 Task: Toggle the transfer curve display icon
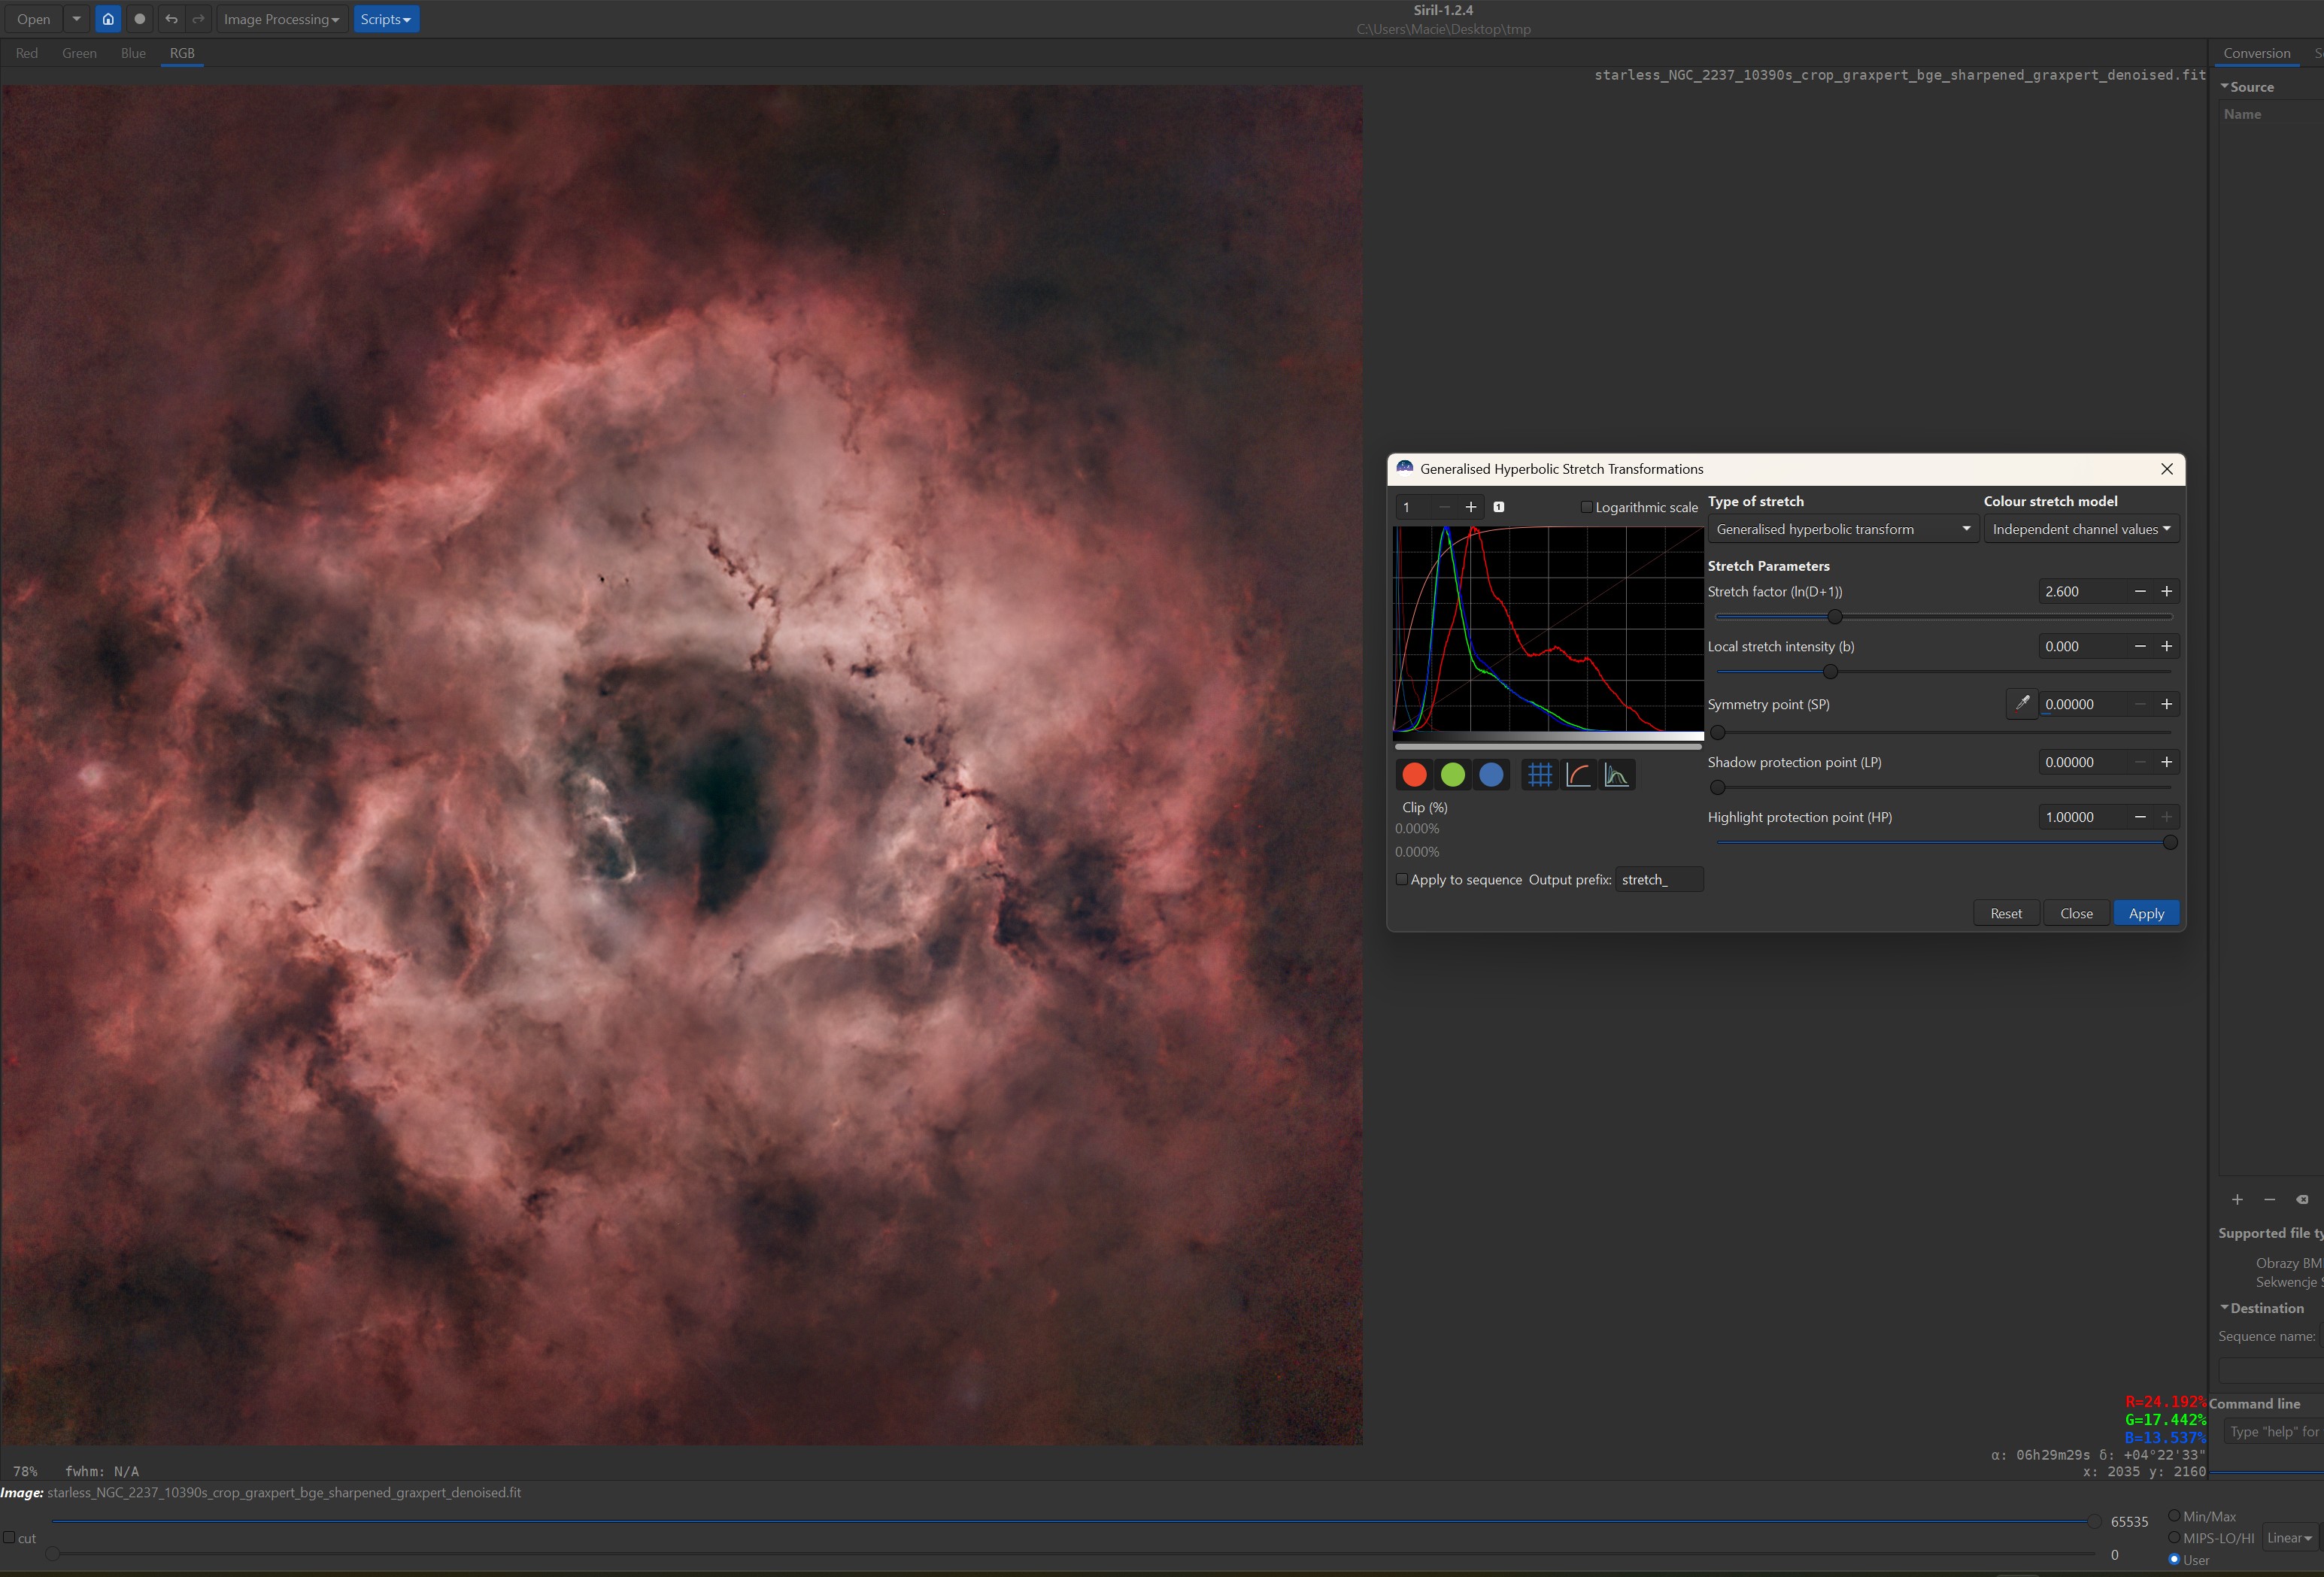(x=1578, y=775)
